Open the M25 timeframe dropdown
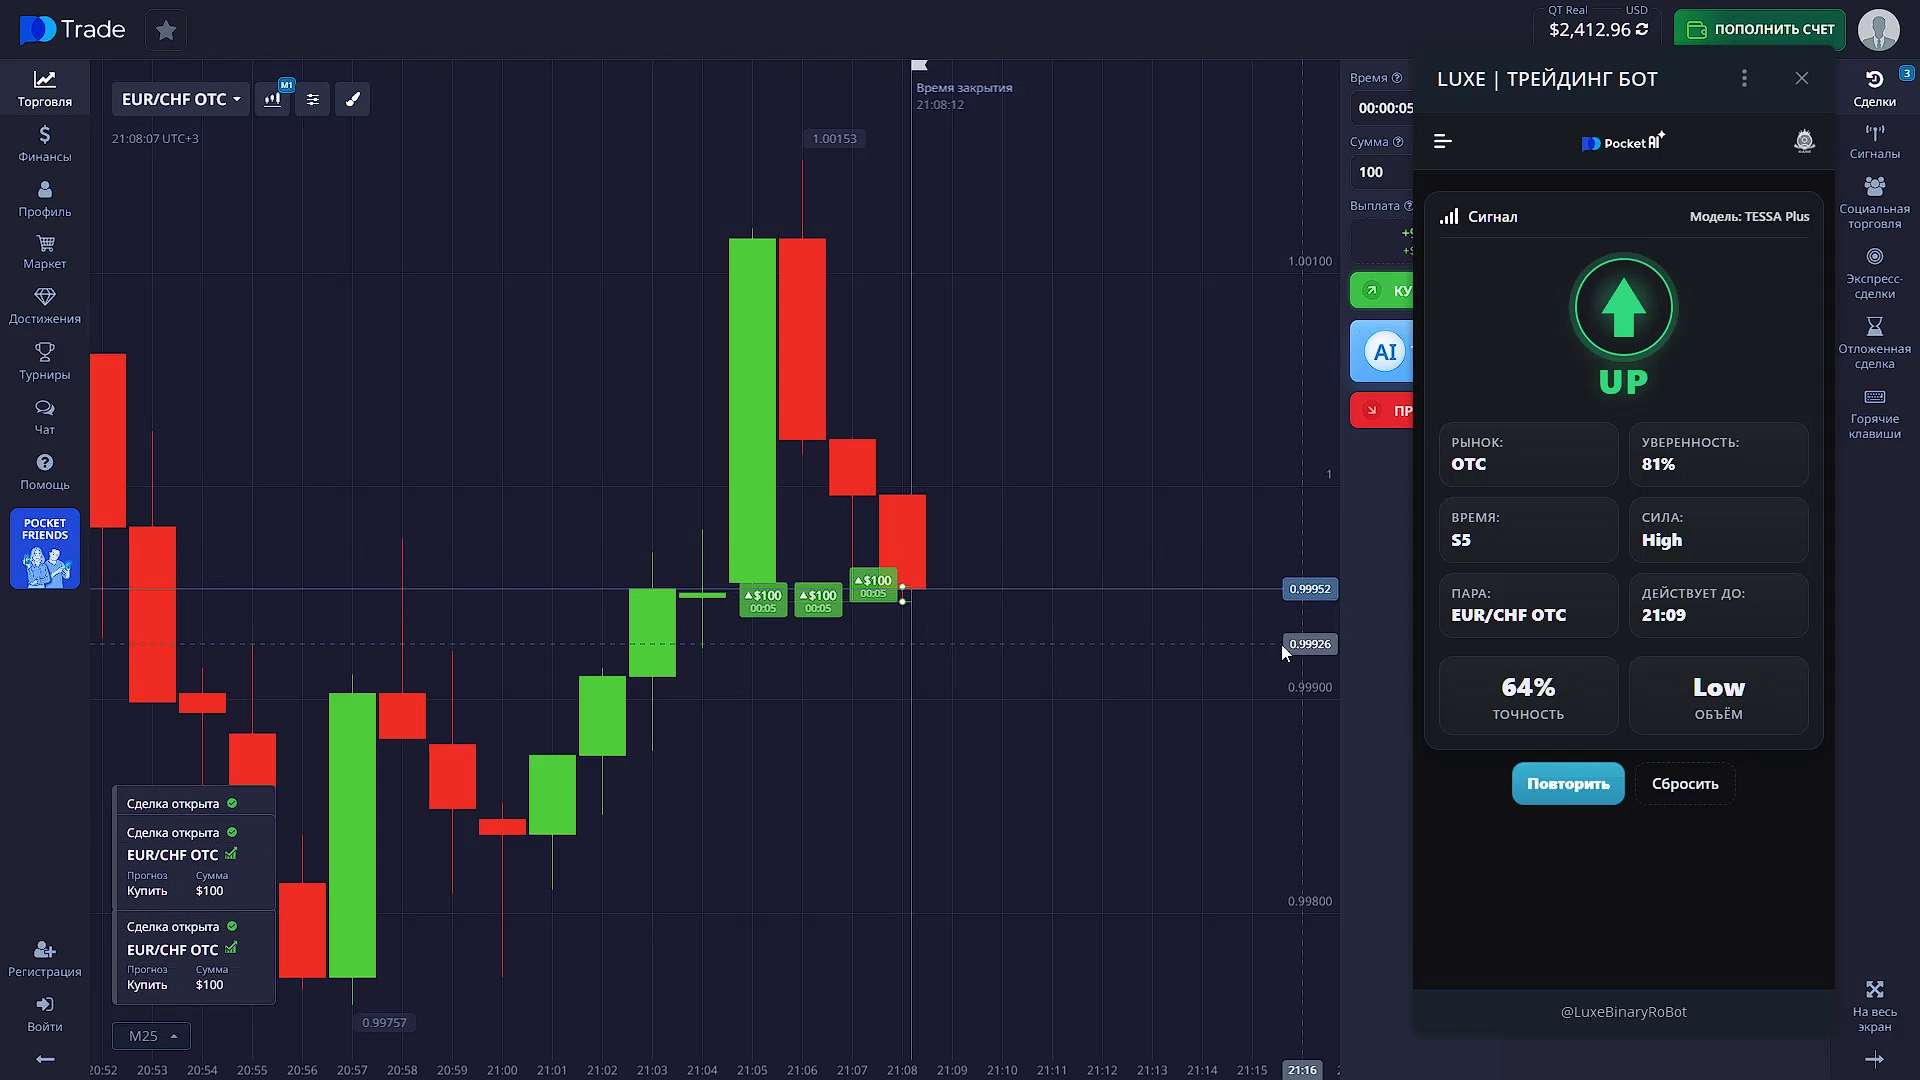This screenshot has height=1080, width=1920. 152,1036
